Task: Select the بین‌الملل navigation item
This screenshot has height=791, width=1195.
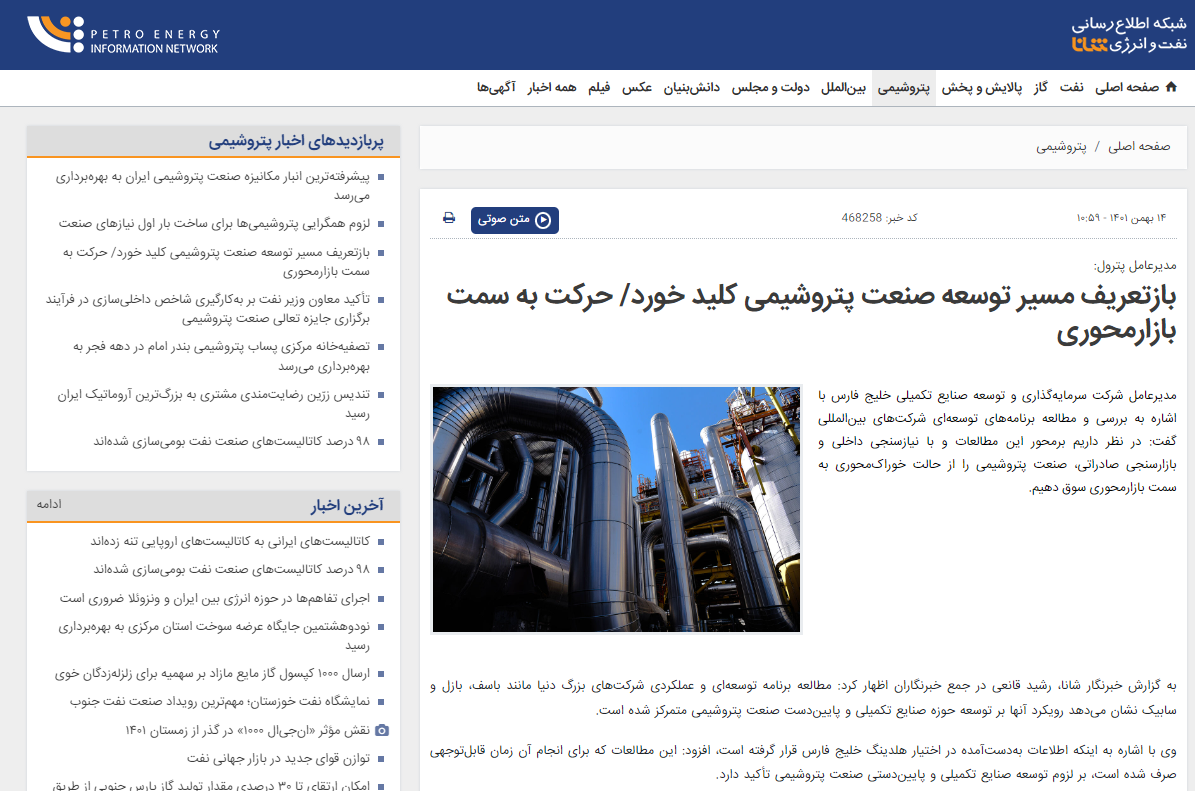Action: (843, 88)
